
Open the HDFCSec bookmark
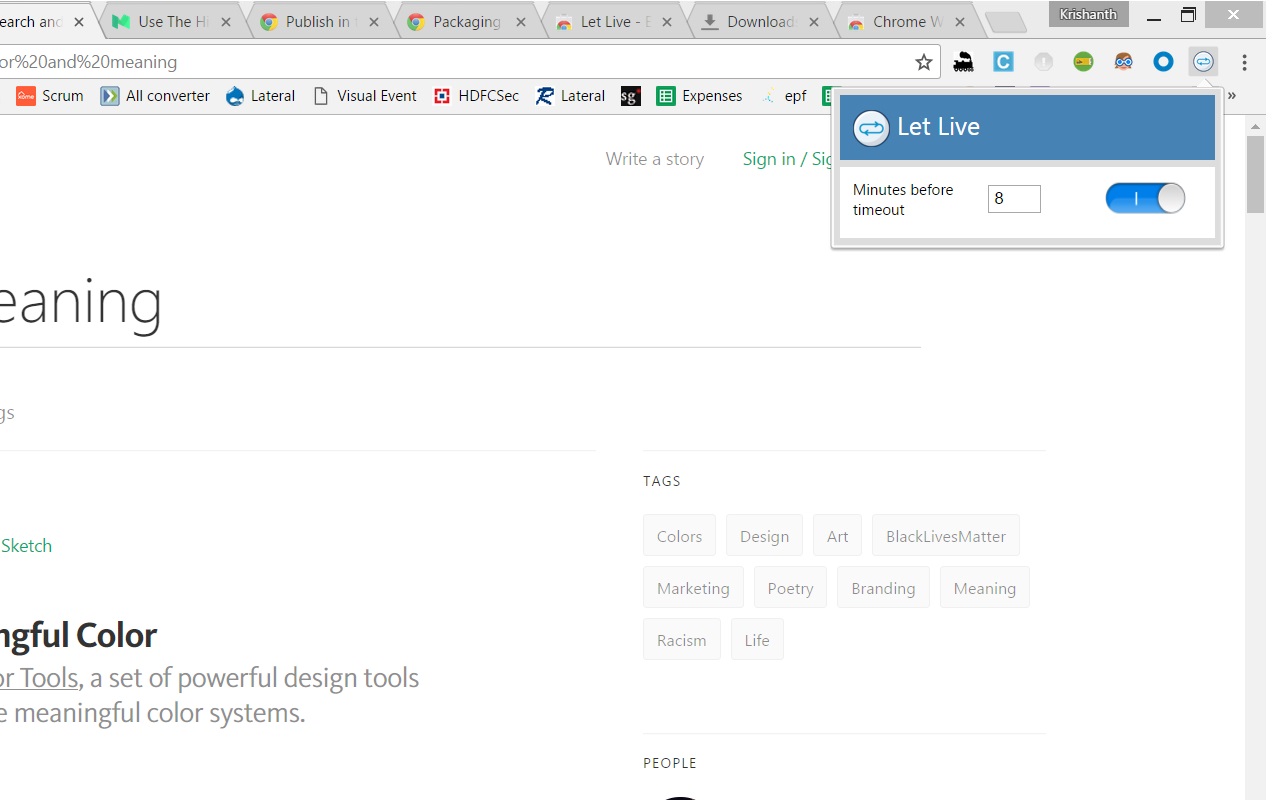(476, 96)
